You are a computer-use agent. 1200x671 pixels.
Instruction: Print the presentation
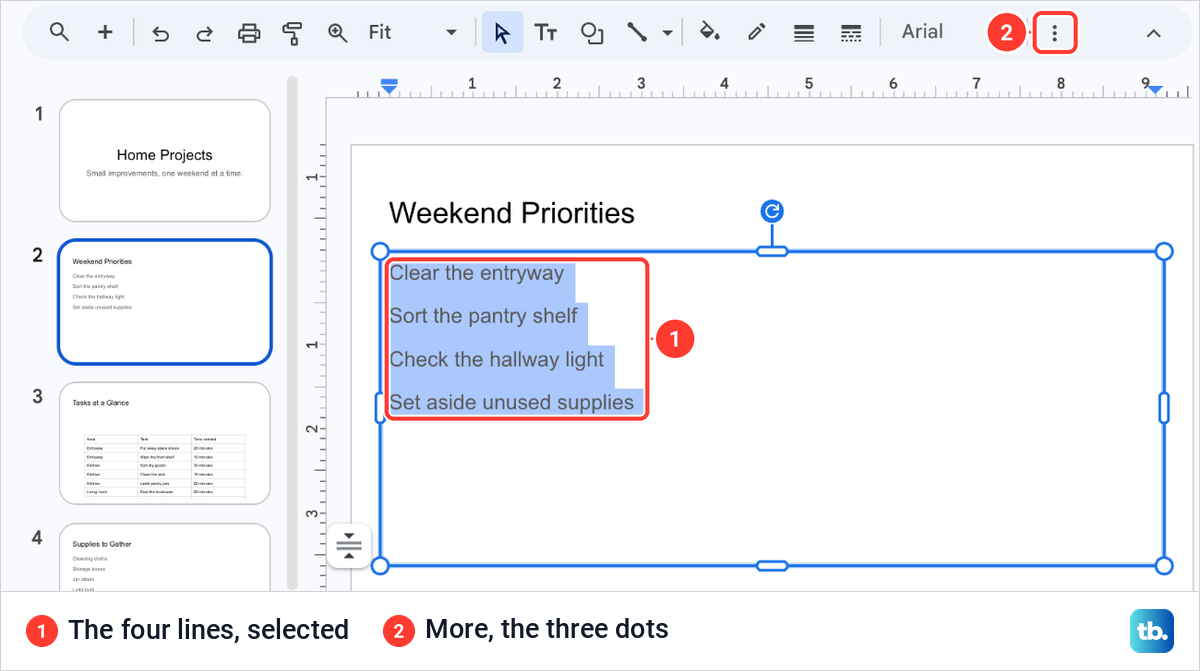[x=249, y=33]
